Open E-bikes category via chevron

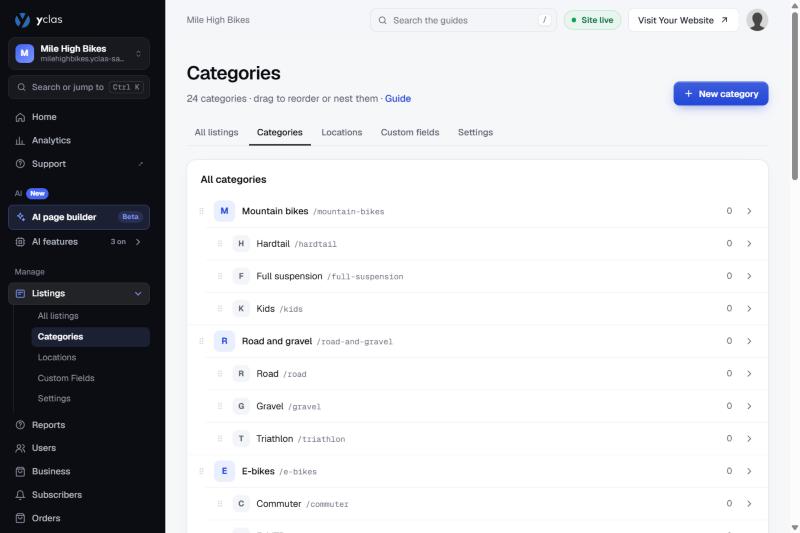[x=749, y=471]
